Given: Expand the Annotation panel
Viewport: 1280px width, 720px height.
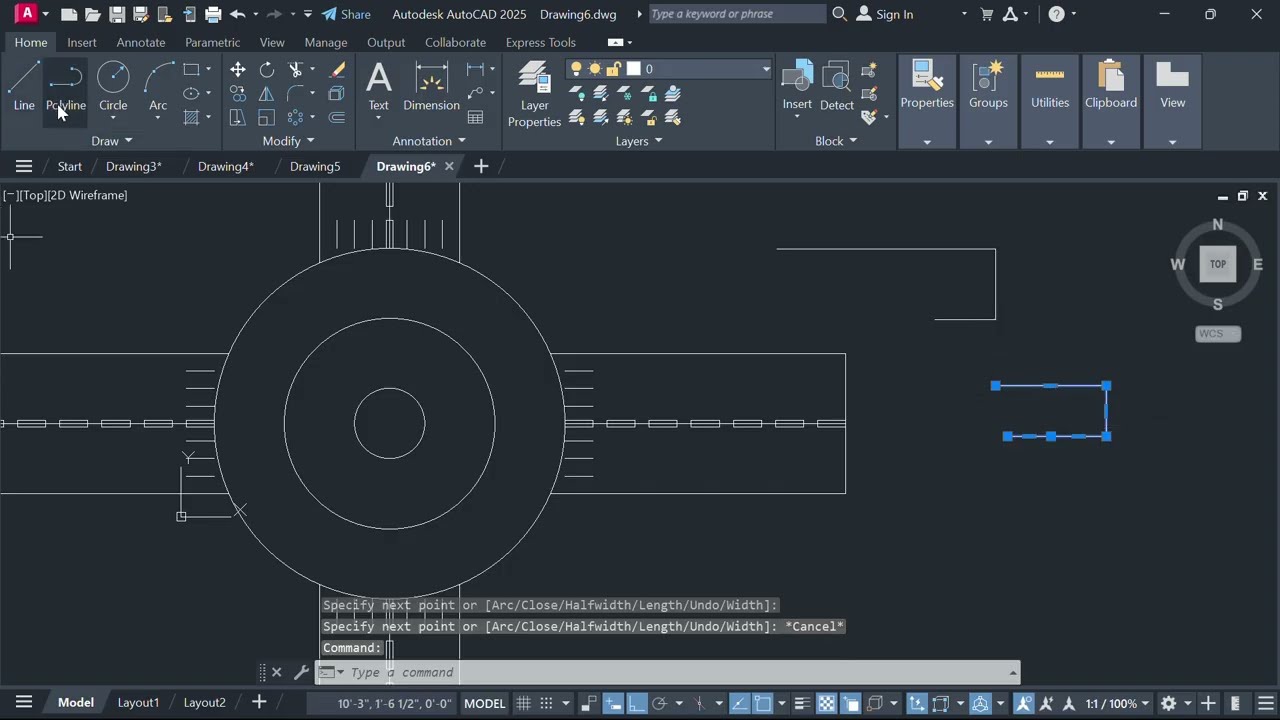Looking at the screenshot, I should [x=429, y=141].
